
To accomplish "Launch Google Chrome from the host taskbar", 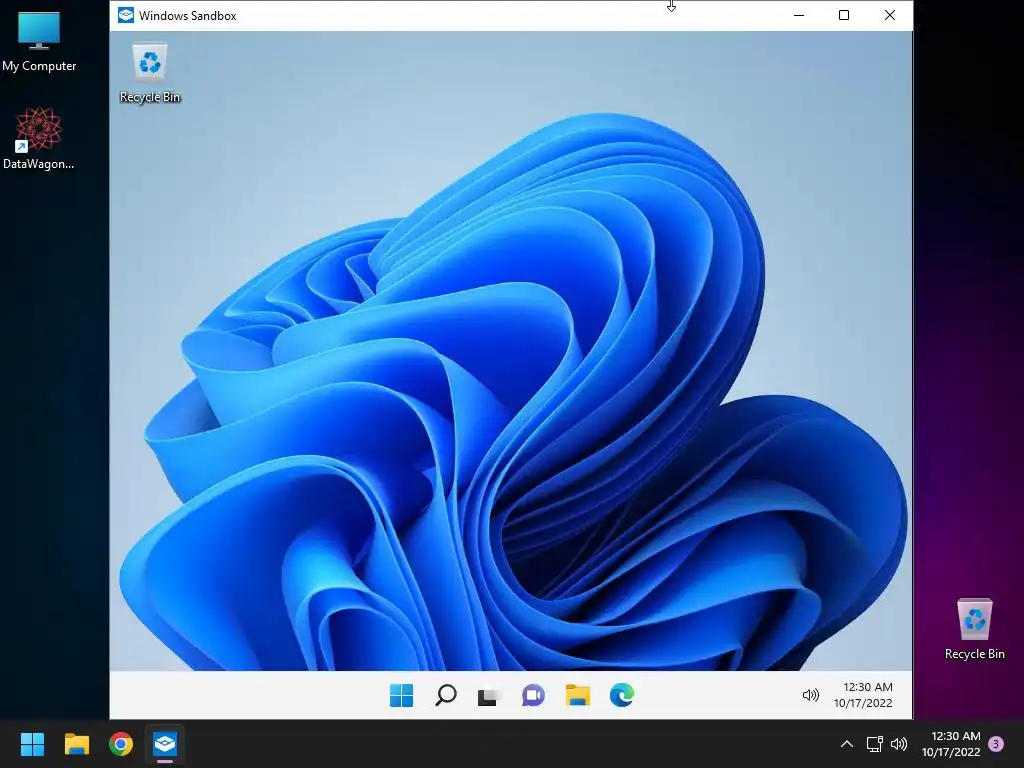I will [121, 744].
